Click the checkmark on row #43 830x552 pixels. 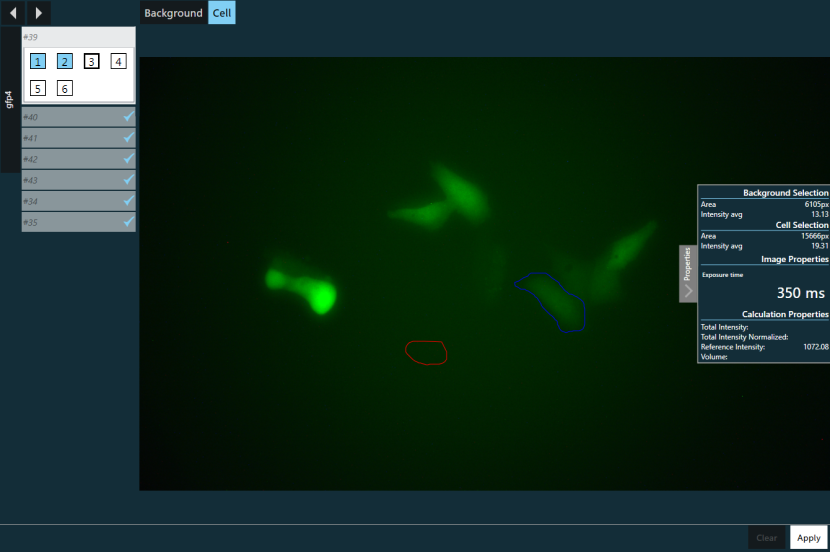(x=129, y=179)
